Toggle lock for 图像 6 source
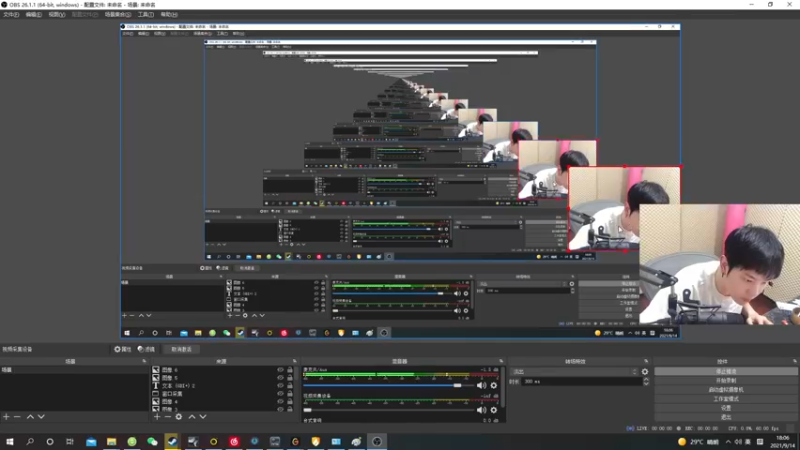The width and height of the screenshot is (800, 450). coord(290,370)
